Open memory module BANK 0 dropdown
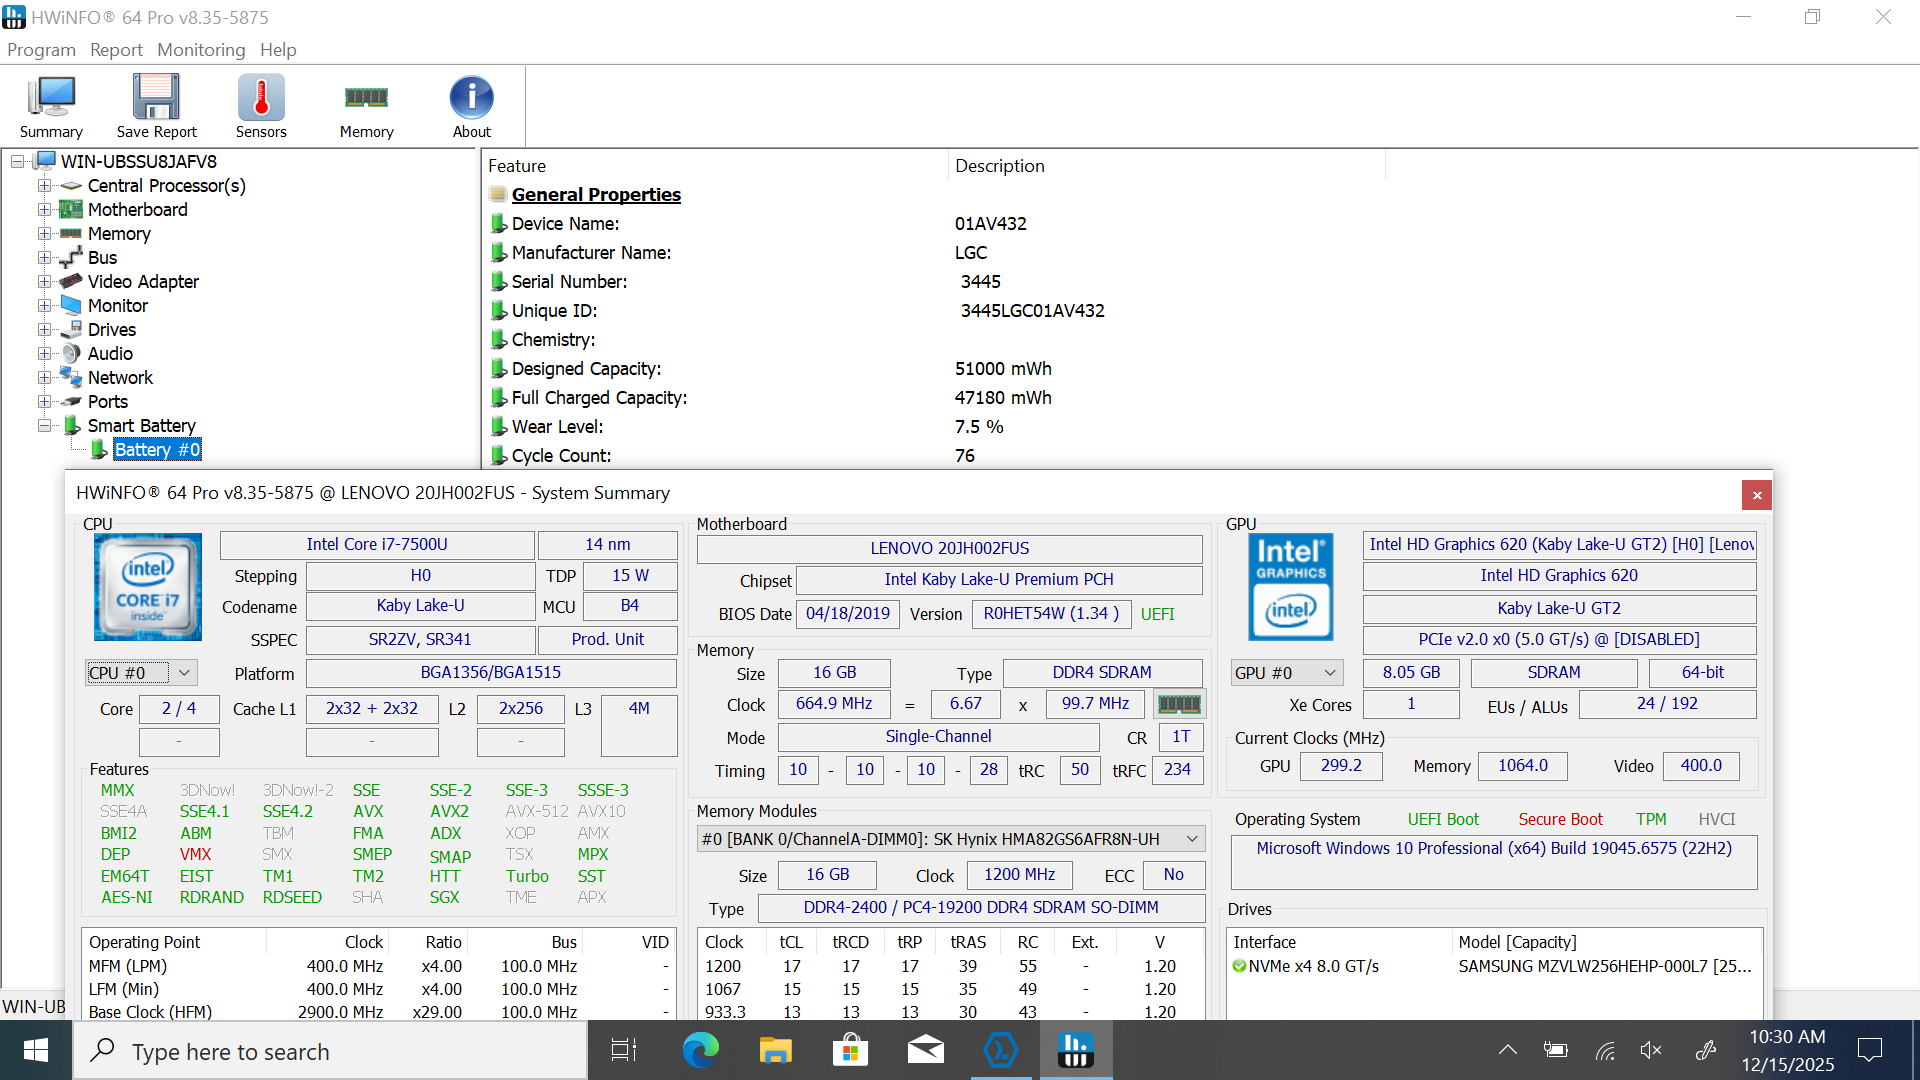Image resolution: width=1920 pixels, height=1080 pixels. [950, 839]
